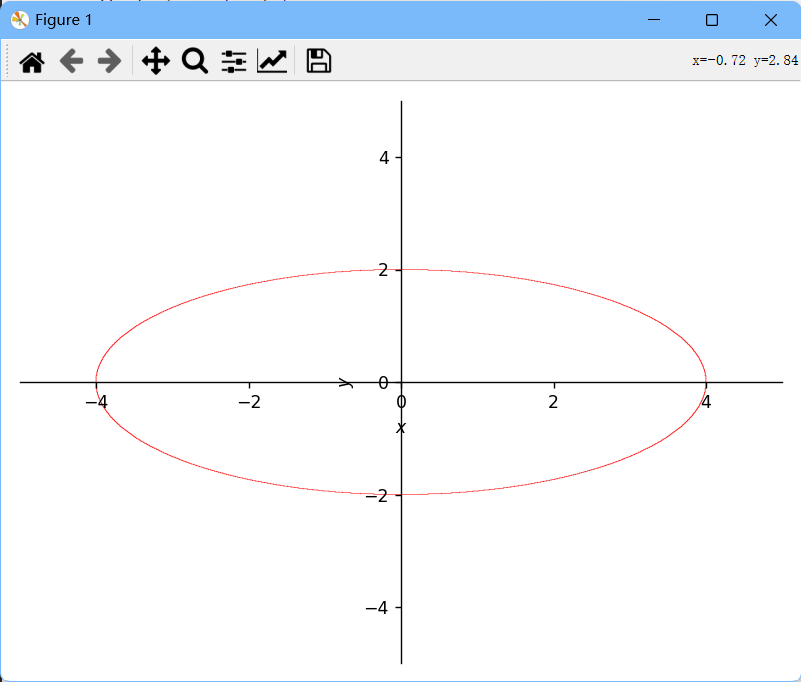Click the x-axis tick label −2
Image resolution: width=801 pixels, height=682 pixels.
pos(249,403)
